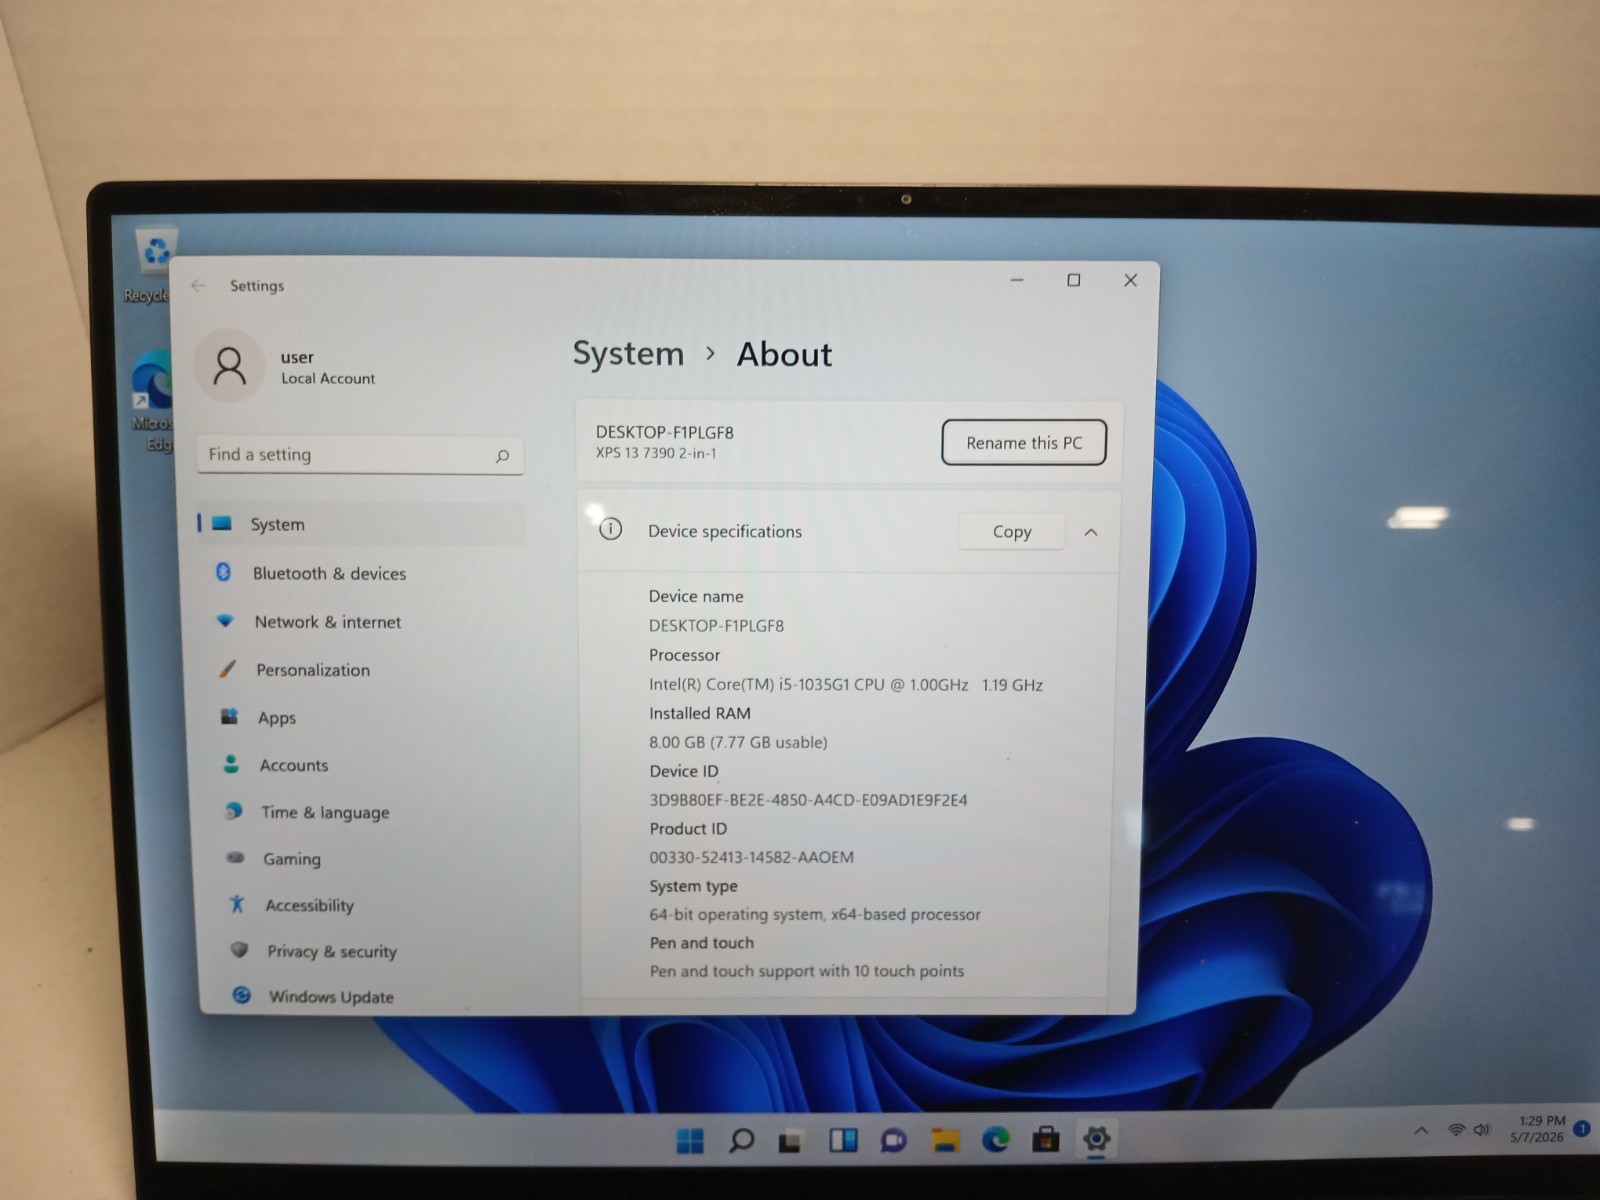Click the System breadcrumb link
This screenshot has height=1200, width=1600.
pyautogui.click(x=628, y=354)
